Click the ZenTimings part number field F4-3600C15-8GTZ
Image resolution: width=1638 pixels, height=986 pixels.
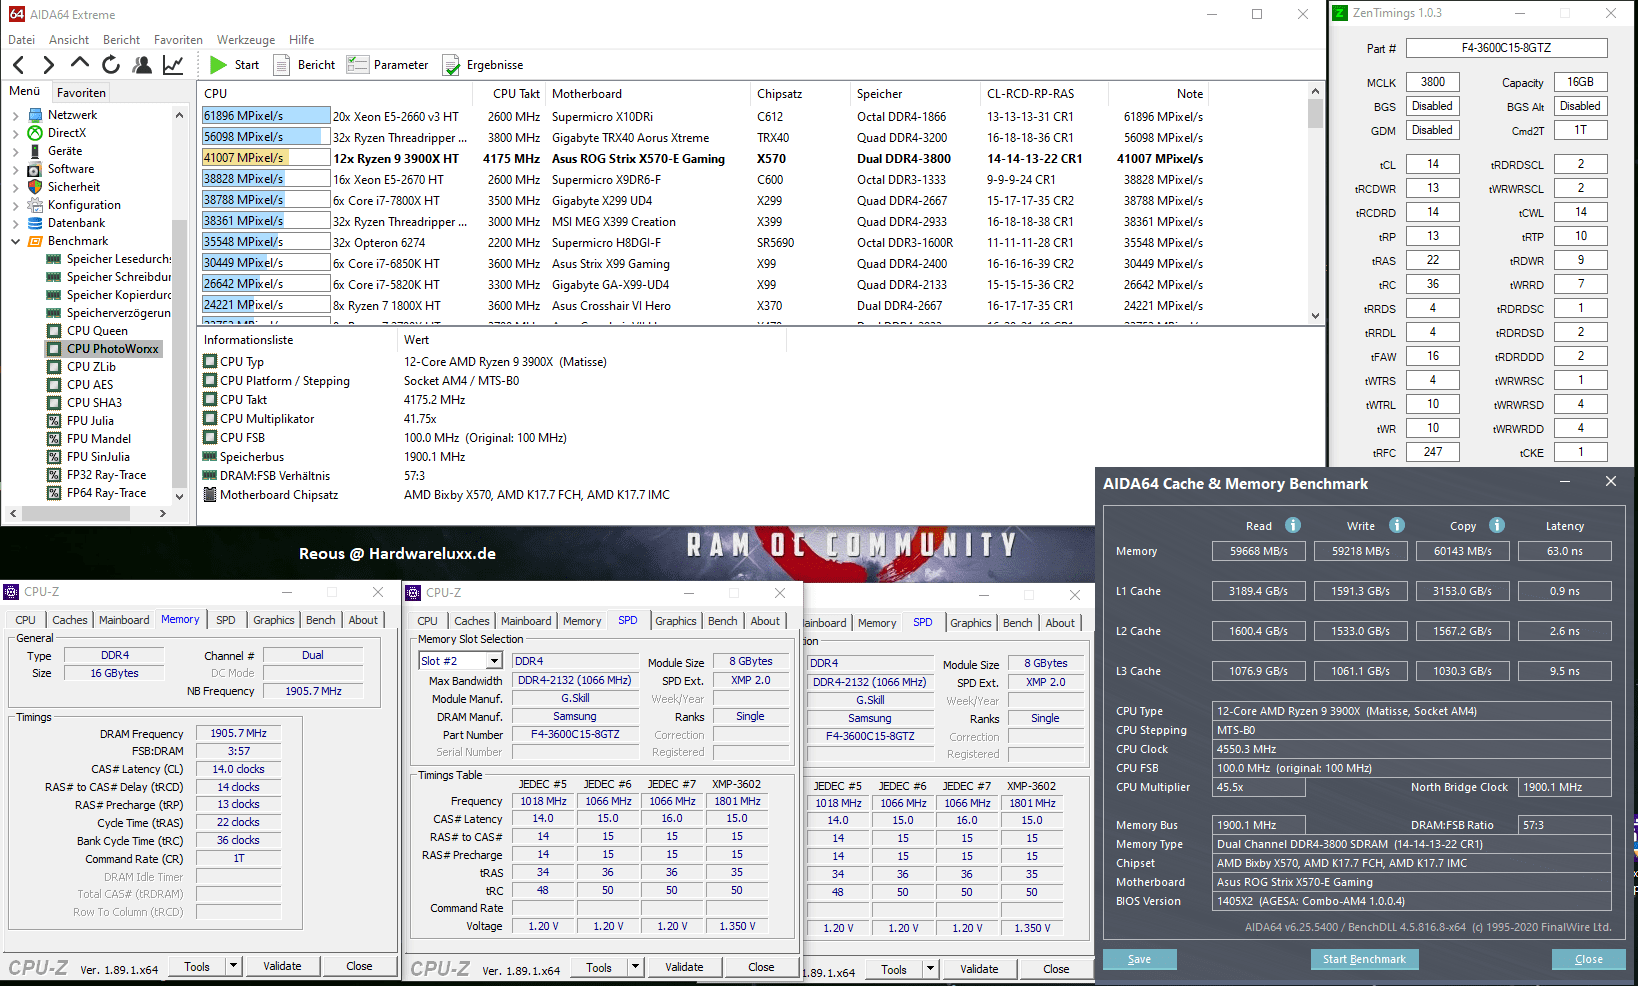pos(1506,48)
